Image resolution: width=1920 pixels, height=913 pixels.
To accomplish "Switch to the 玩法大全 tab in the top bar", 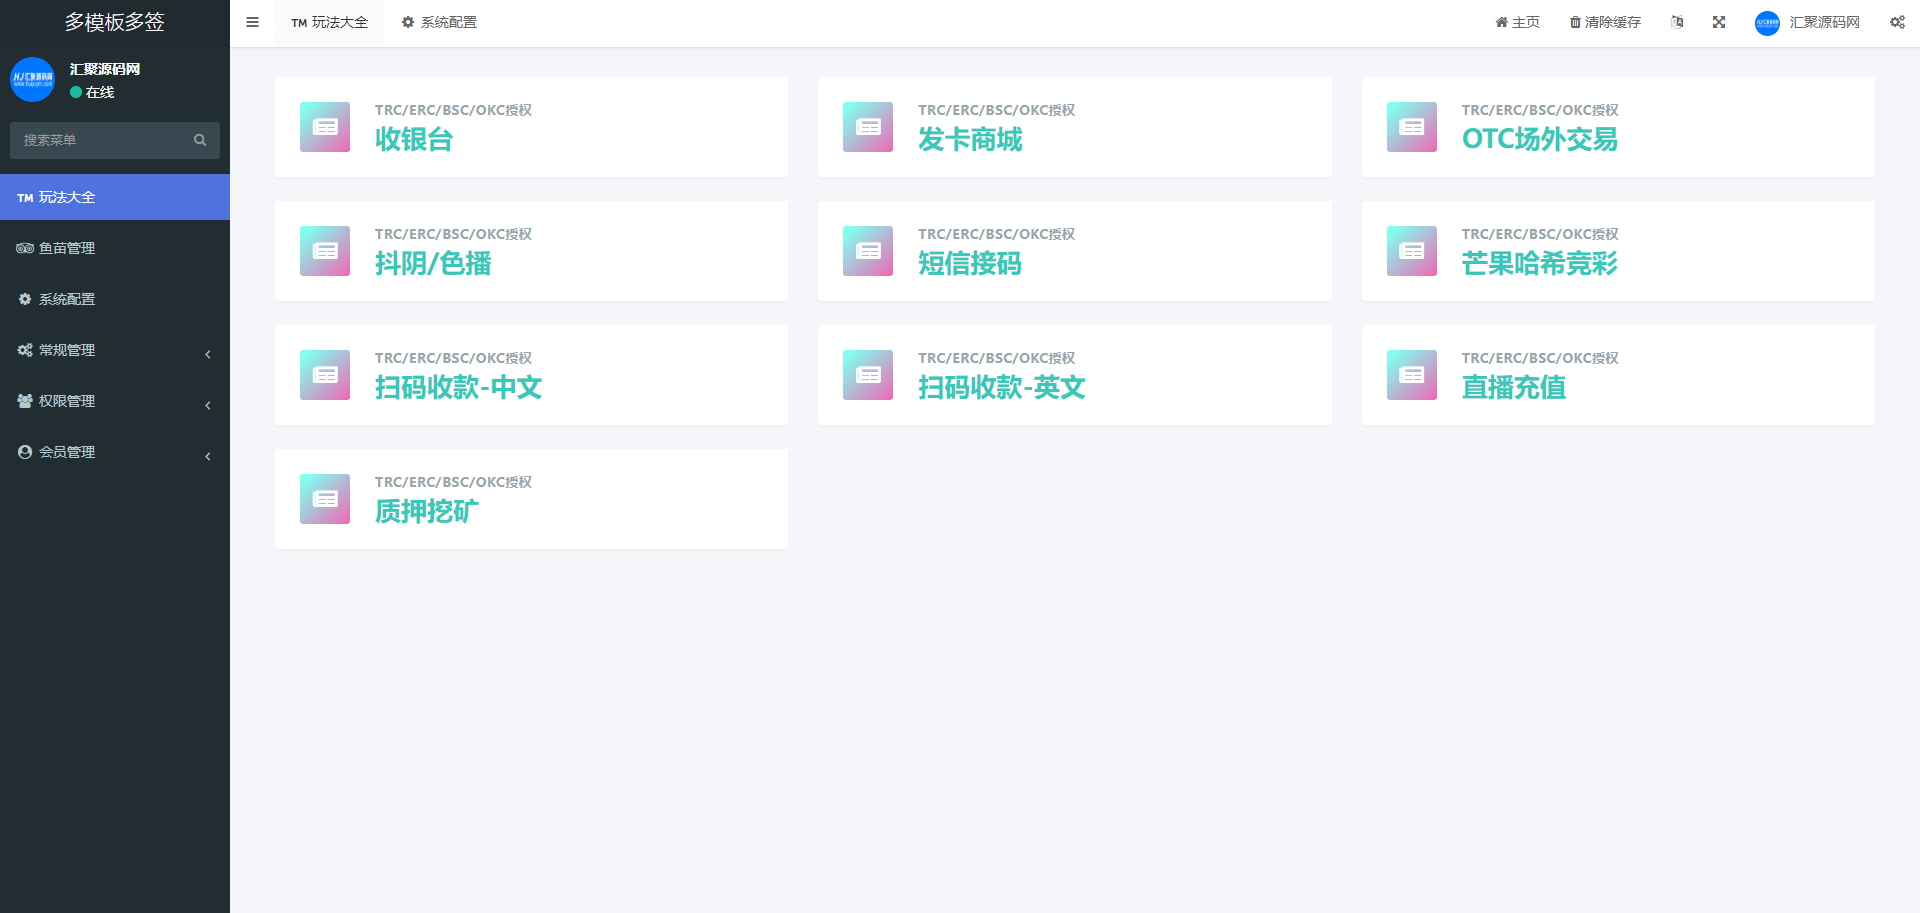I will 329,22.
